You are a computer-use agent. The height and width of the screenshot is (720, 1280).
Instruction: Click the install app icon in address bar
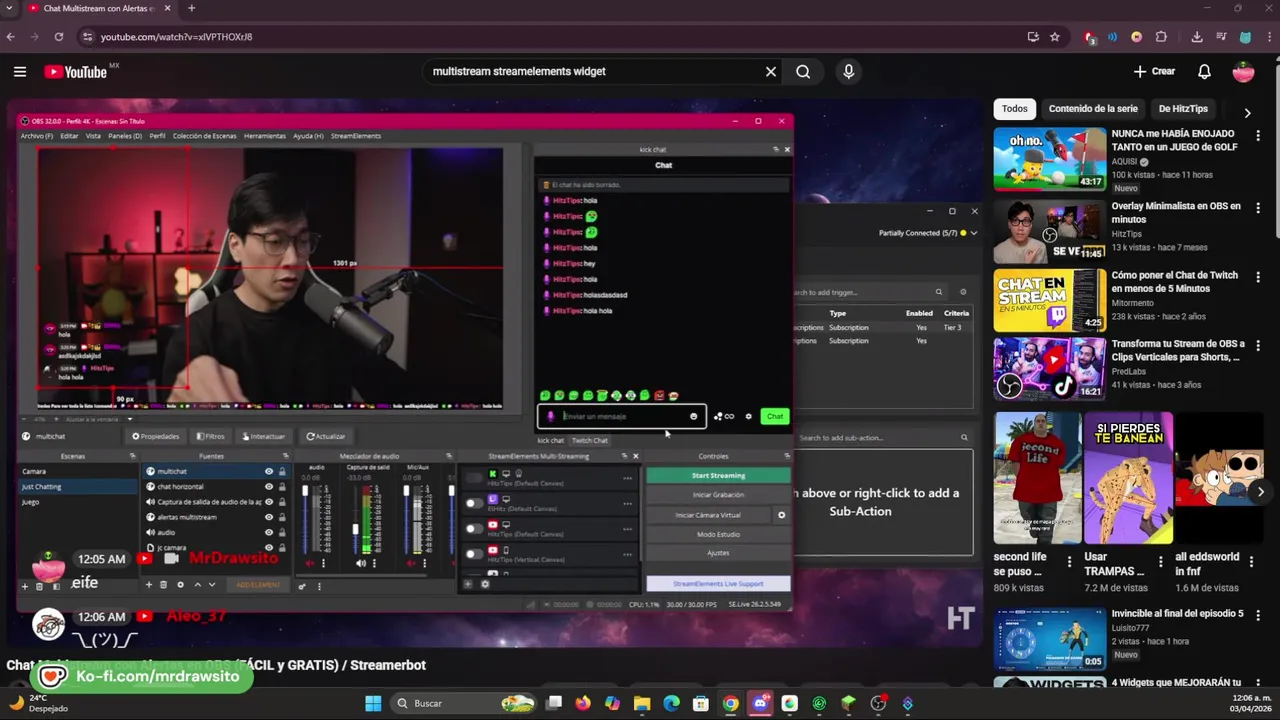click(1033, 37)
